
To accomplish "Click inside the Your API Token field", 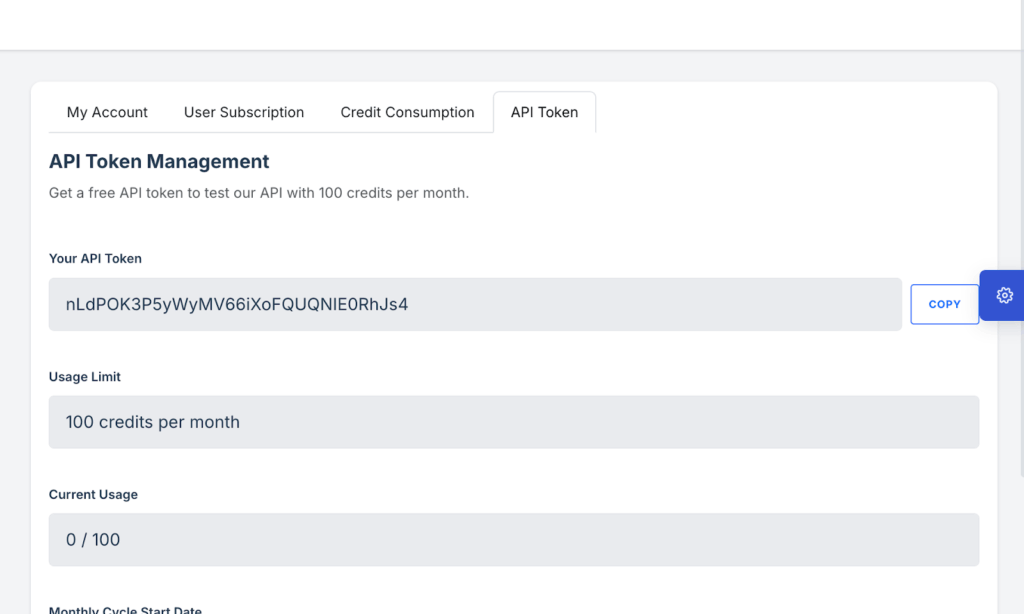I will [475, 304].
